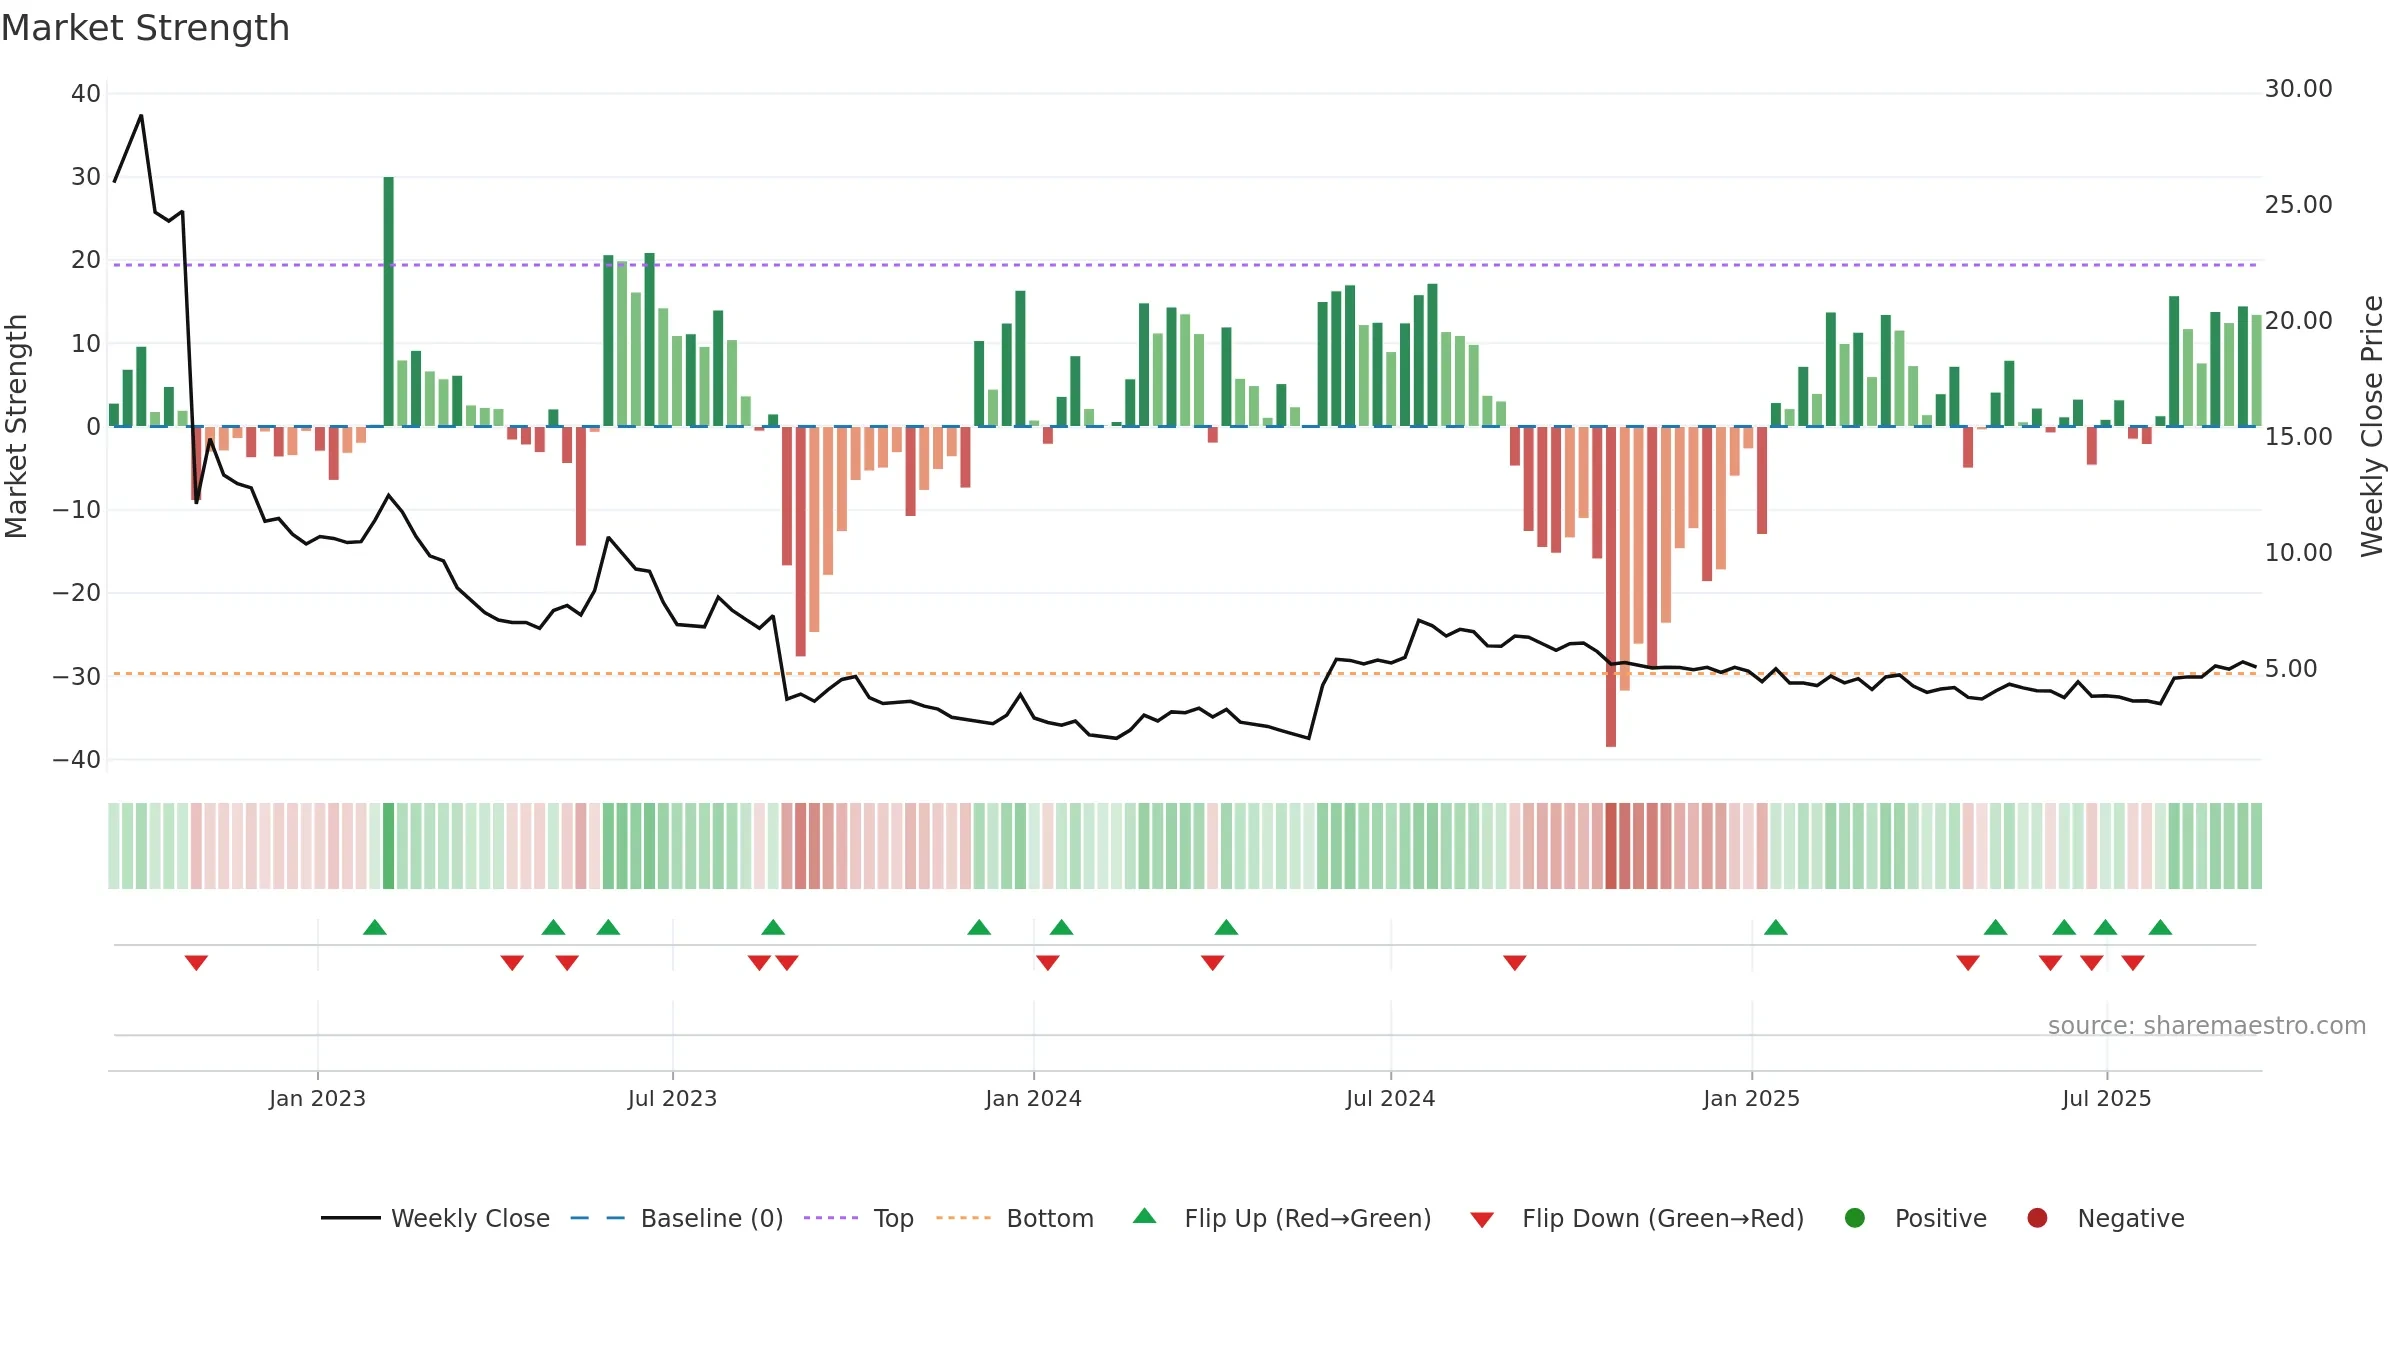
Task: Click the −30 tick on left axis
Action: 77,677
